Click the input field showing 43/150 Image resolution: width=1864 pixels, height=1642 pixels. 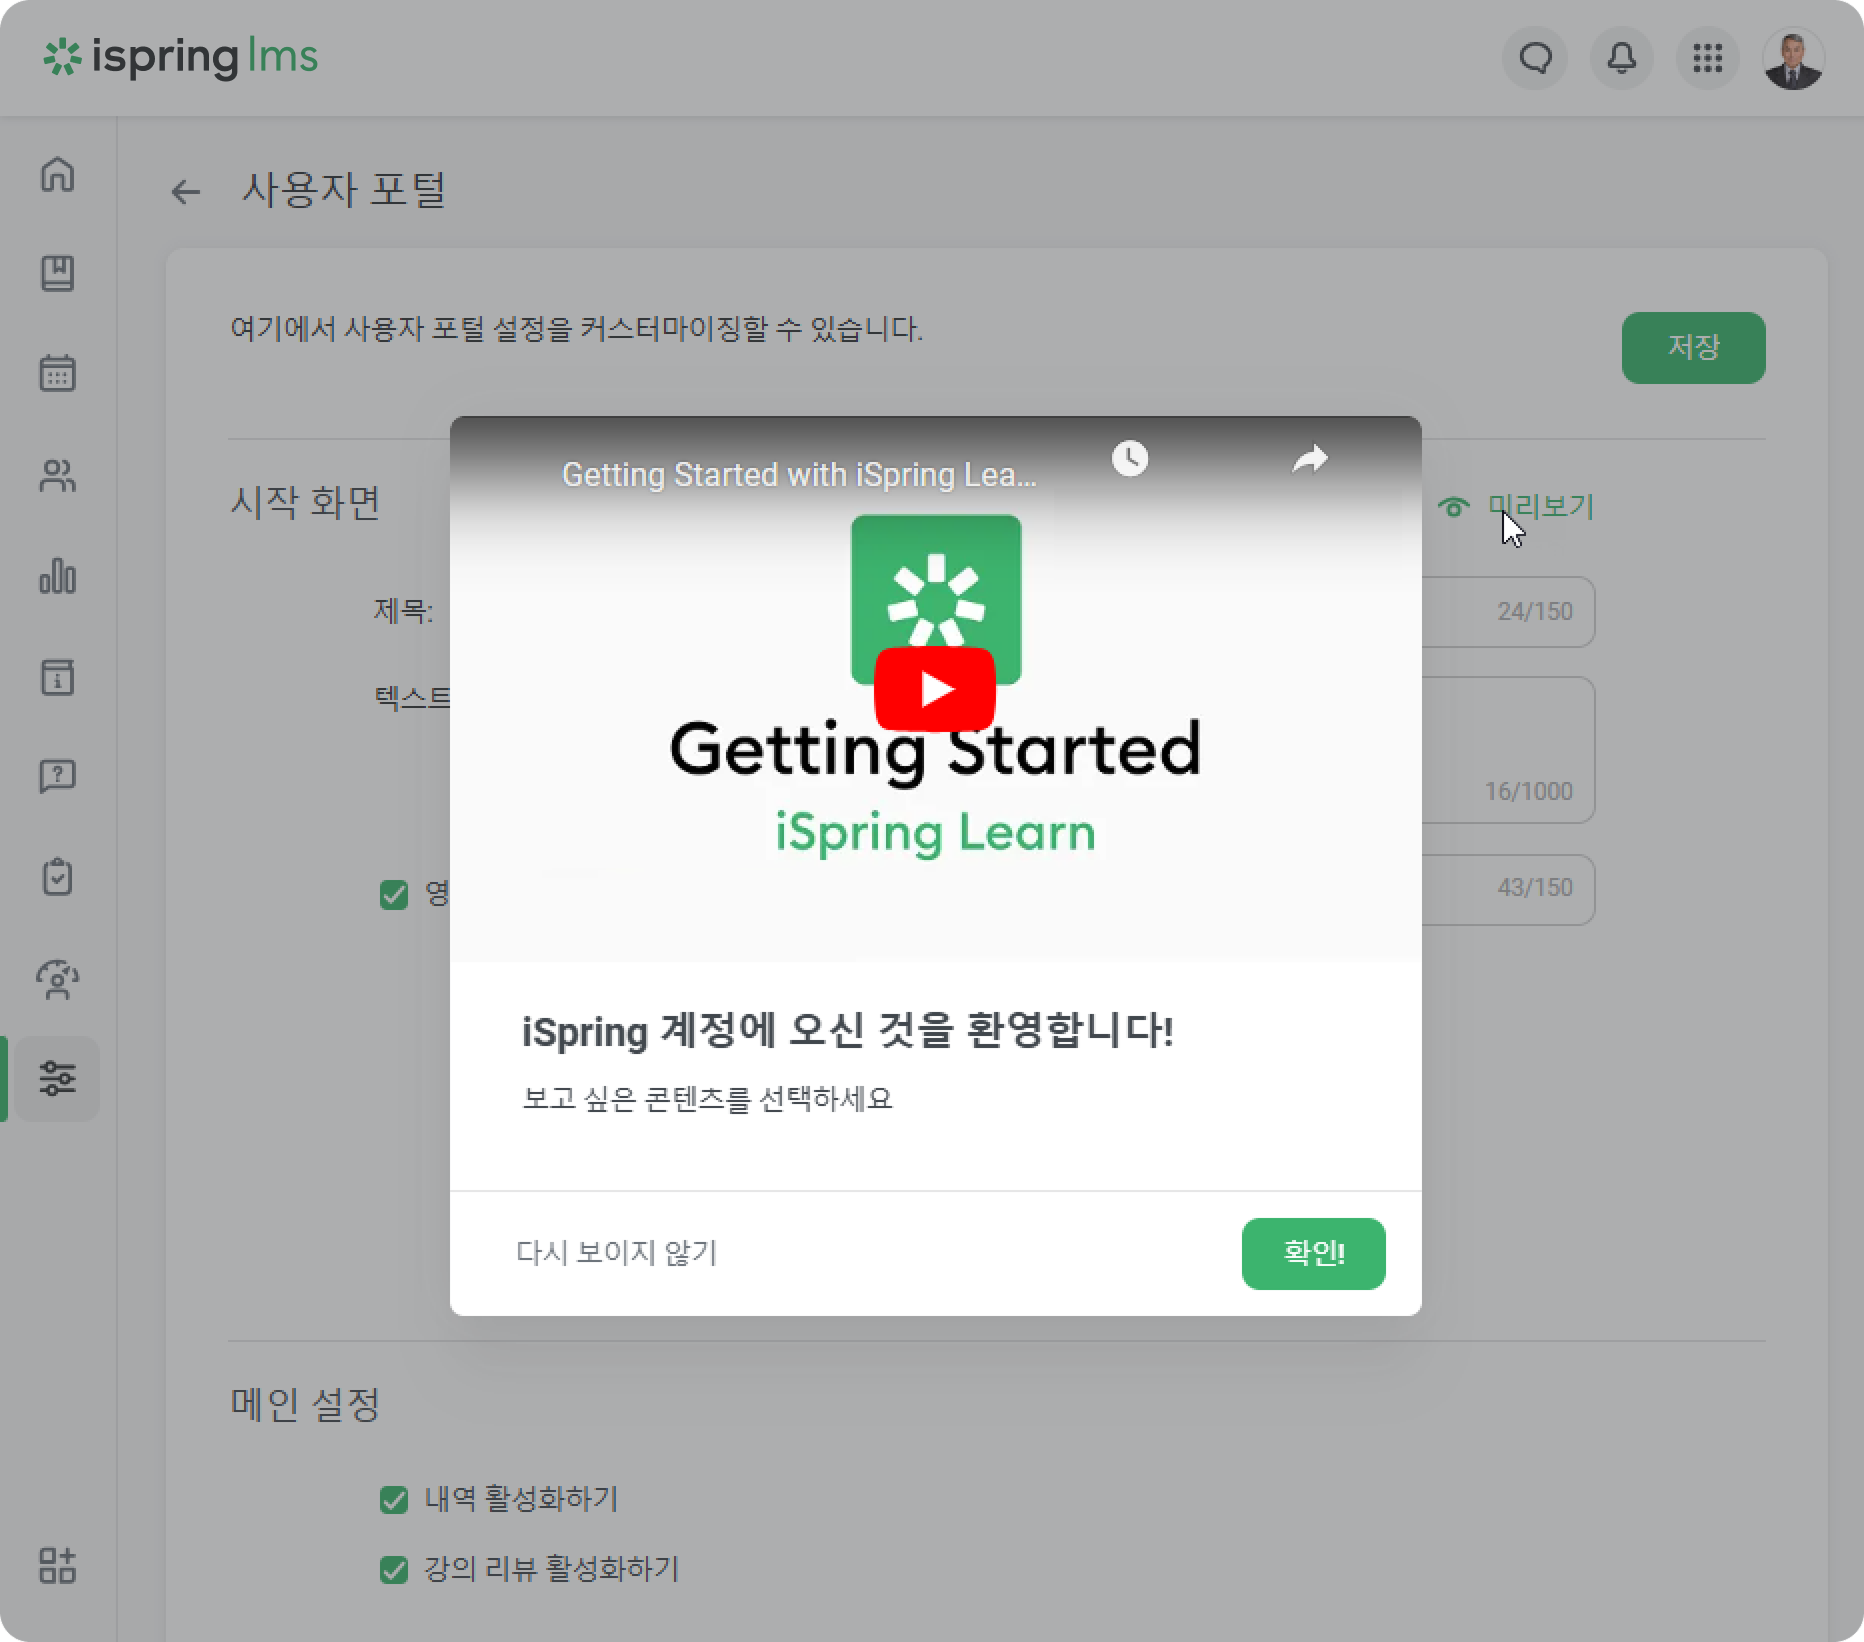[x=1506, y=889]
